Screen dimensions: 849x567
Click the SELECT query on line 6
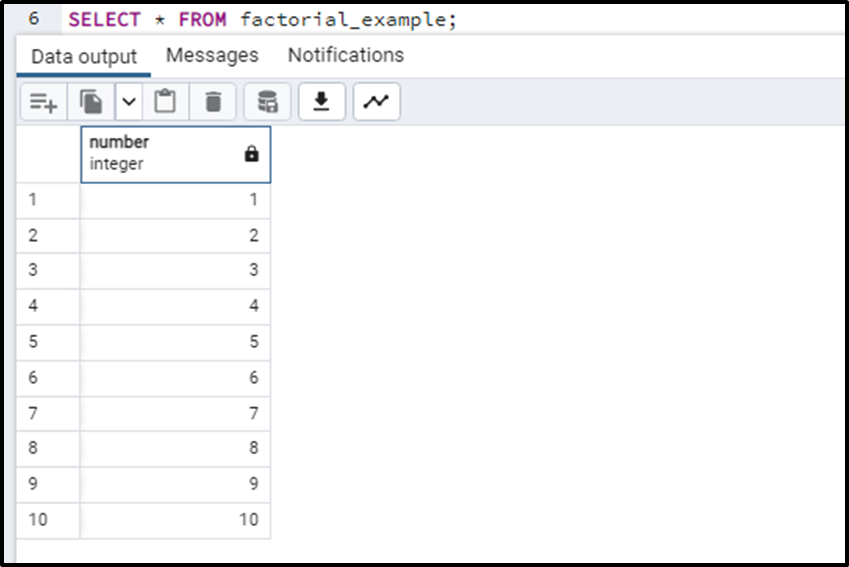coord(263,20)
